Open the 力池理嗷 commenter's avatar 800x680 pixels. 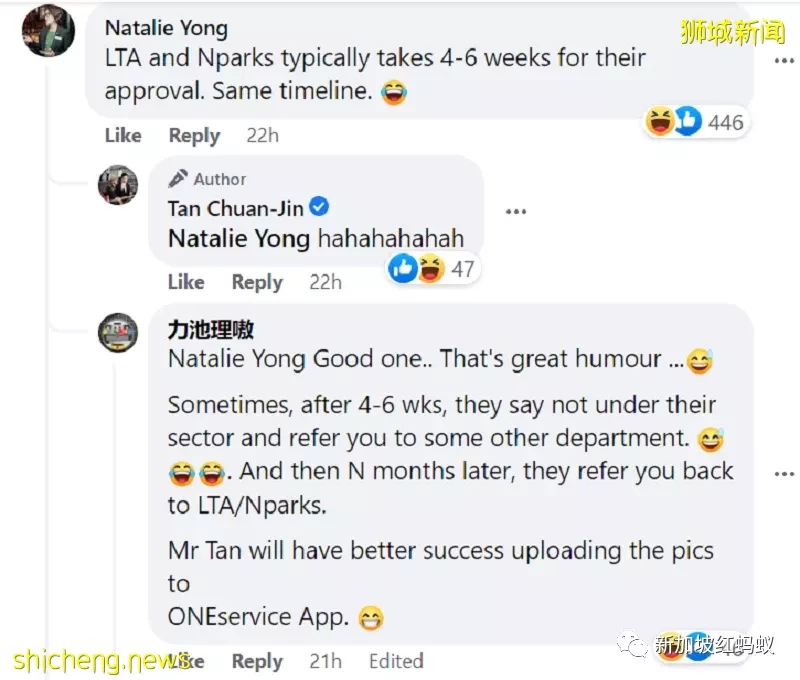point(118,333)
